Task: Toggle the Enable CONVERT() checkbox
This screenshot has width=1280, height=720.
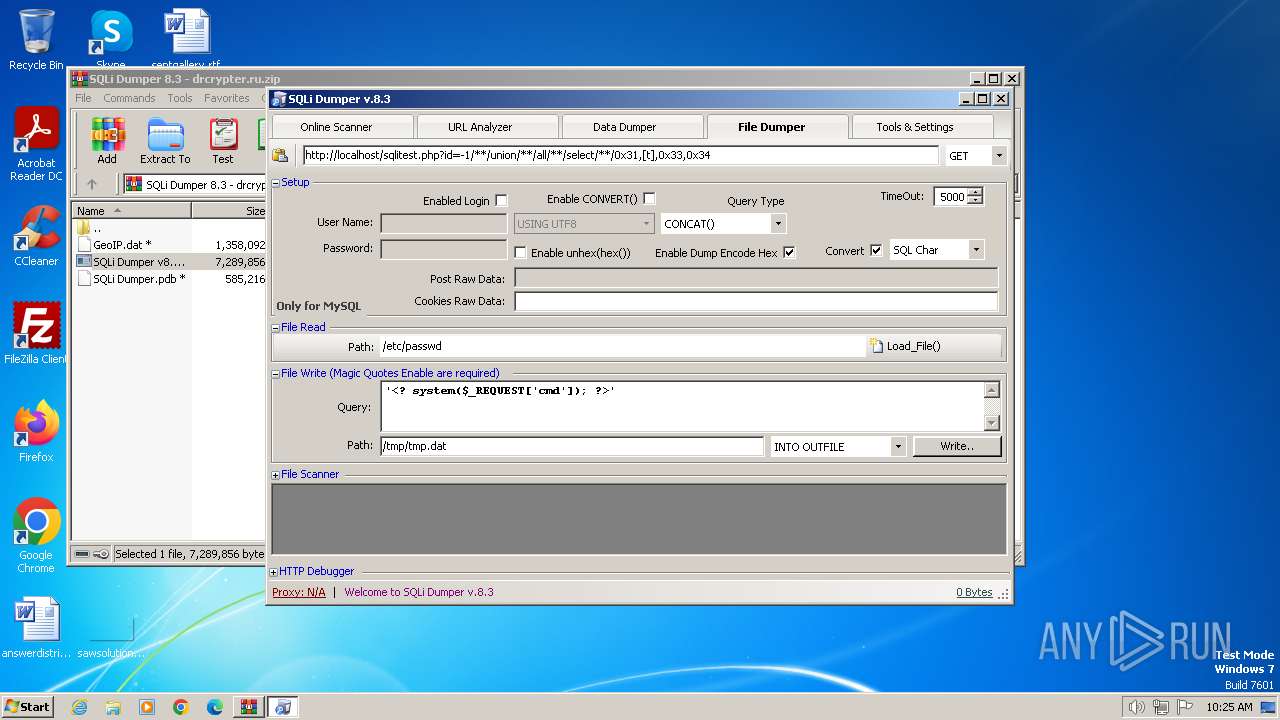Action: [649, 198]
